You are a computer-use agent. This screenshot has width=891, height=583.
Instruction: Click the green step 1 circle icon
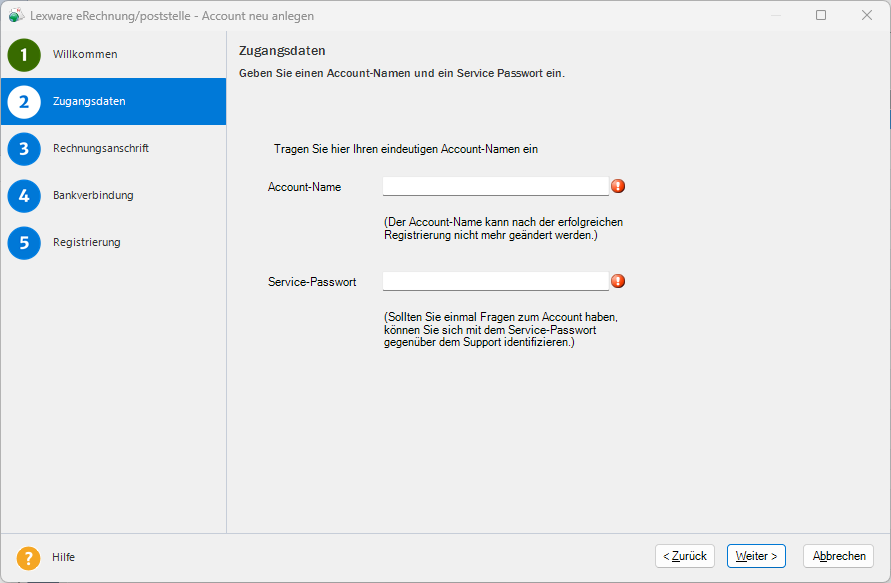click(x=24, y=55)
